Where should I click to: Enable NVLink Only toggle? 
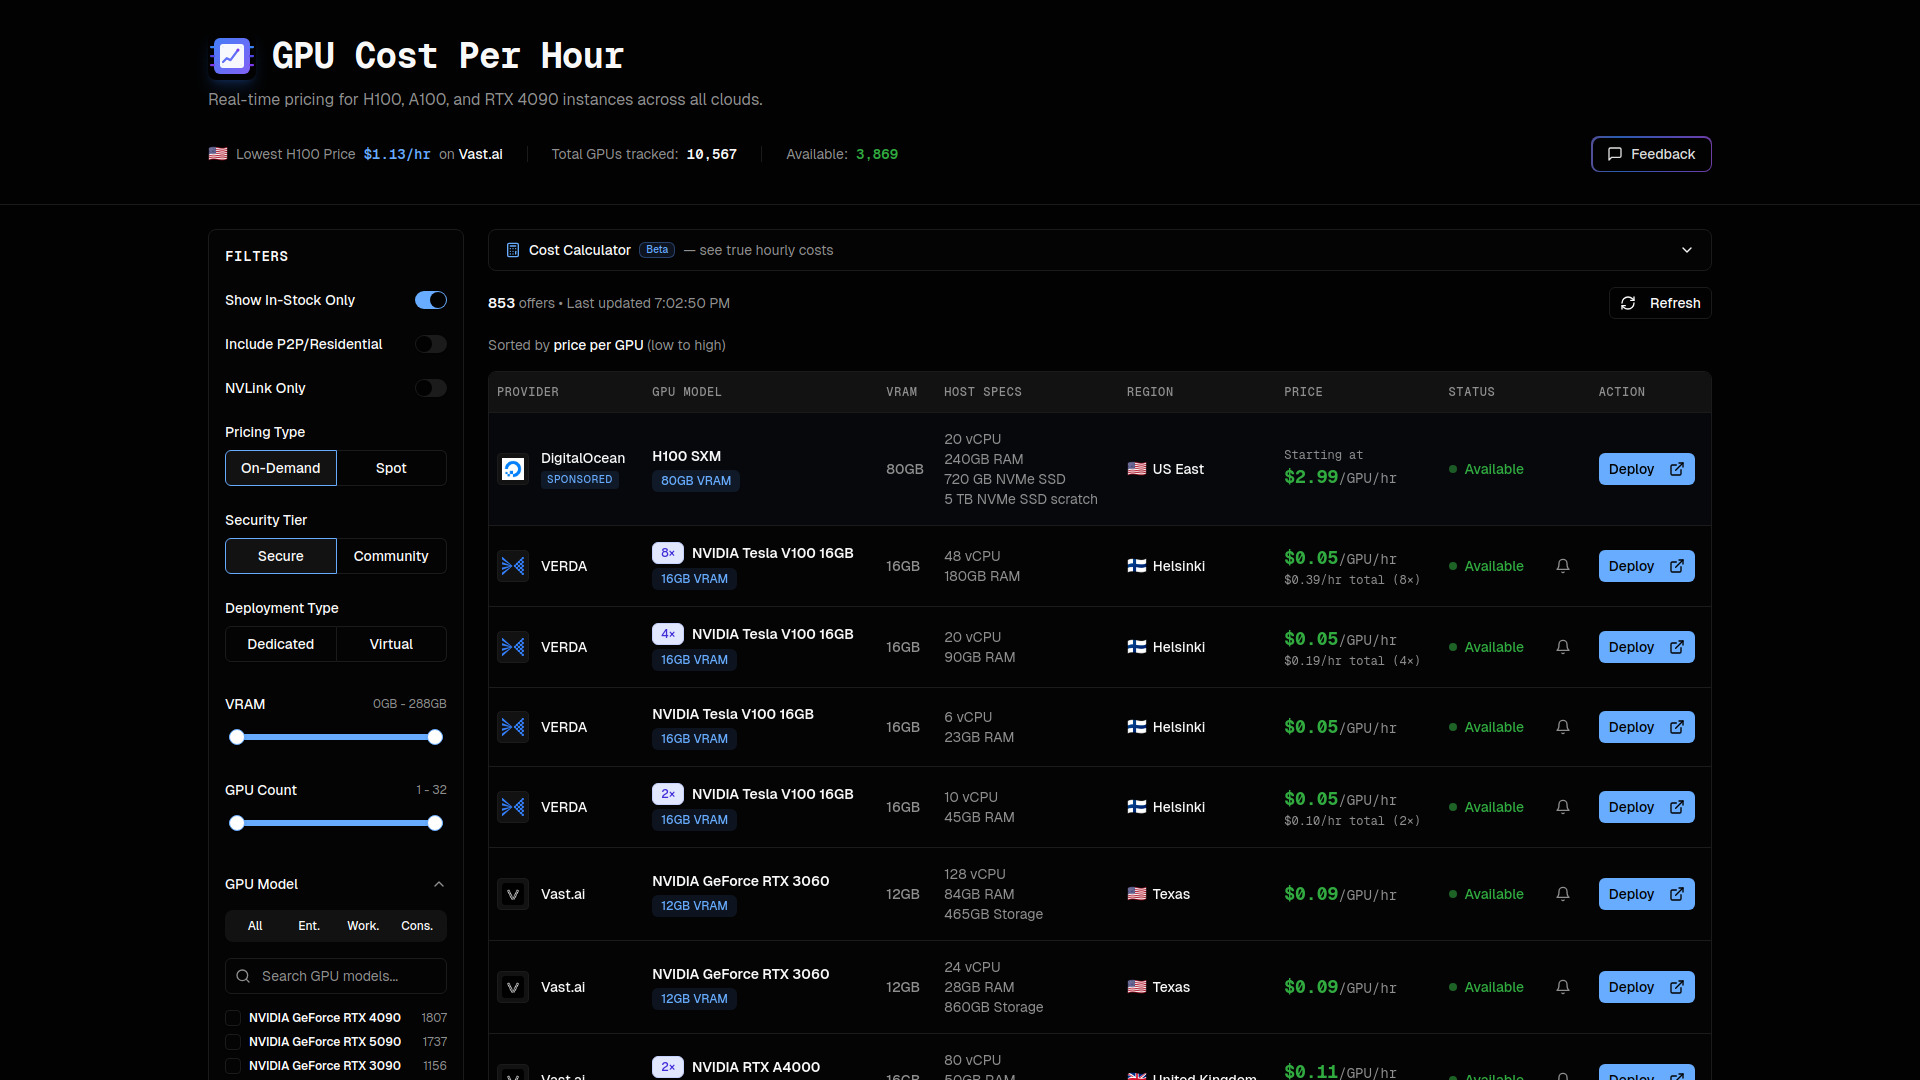click(430, 388)
